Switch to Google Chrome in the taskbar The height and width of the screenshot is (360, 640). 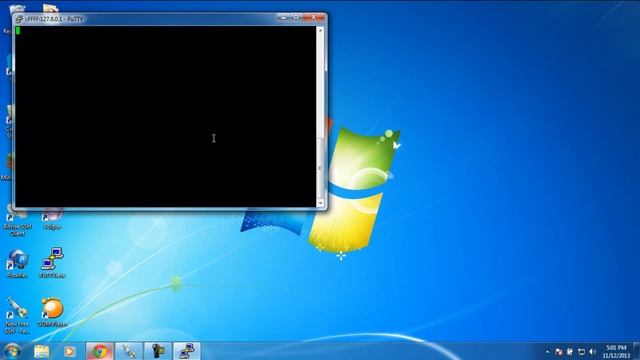pyautogui.click(x=100, y=351)
